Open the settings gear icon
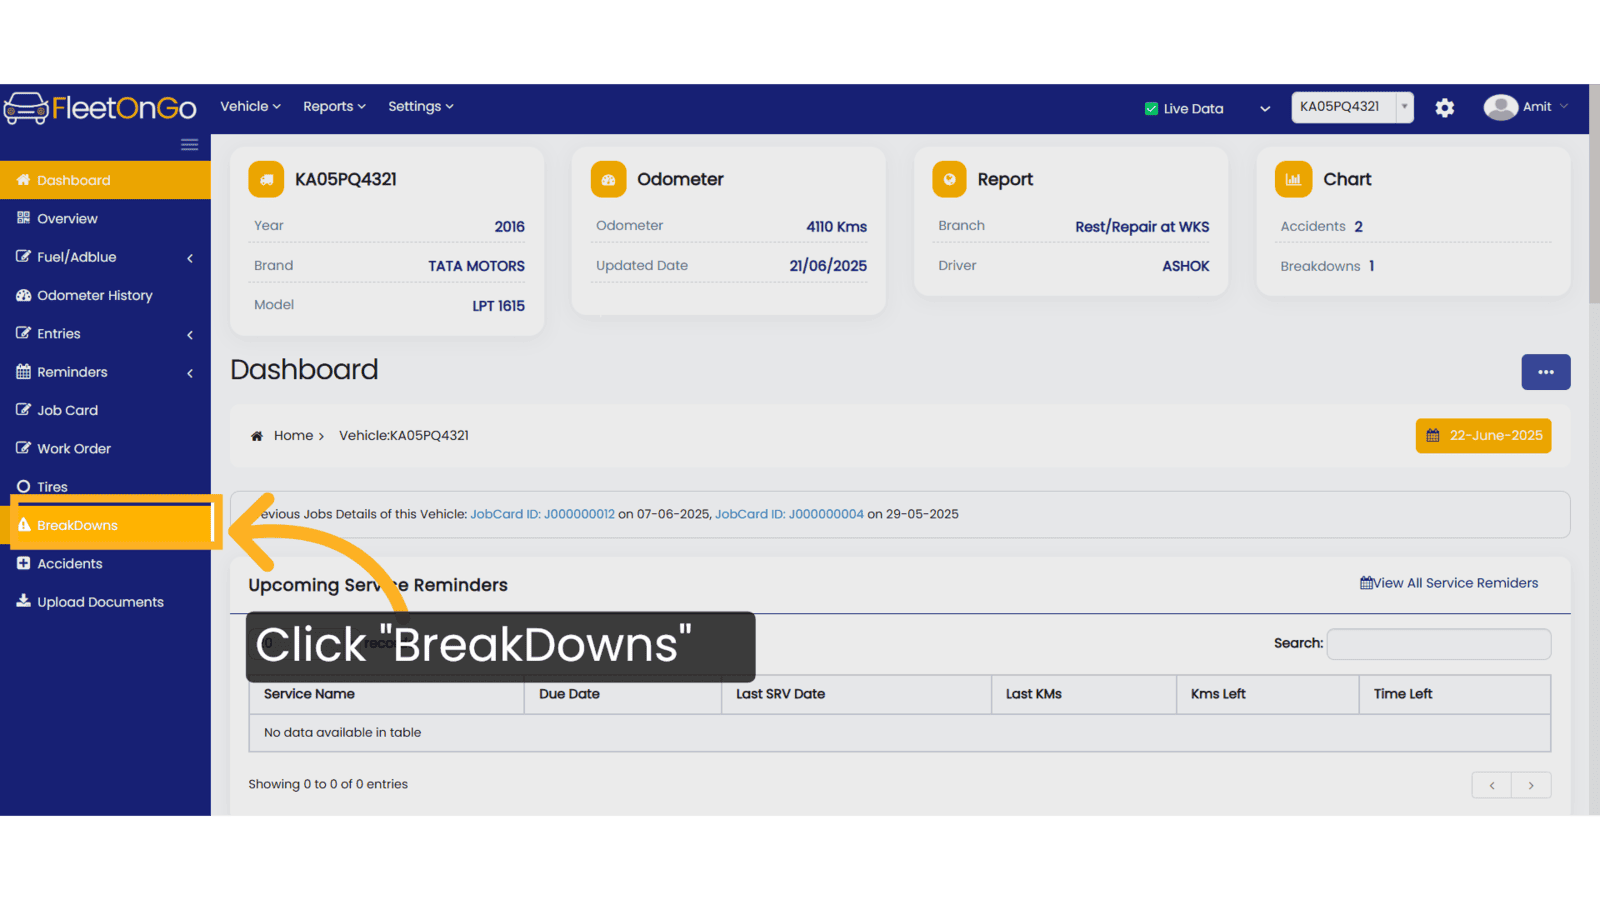The width and height of the screenshot is (1600, 900). click(x=1444, y=108)
